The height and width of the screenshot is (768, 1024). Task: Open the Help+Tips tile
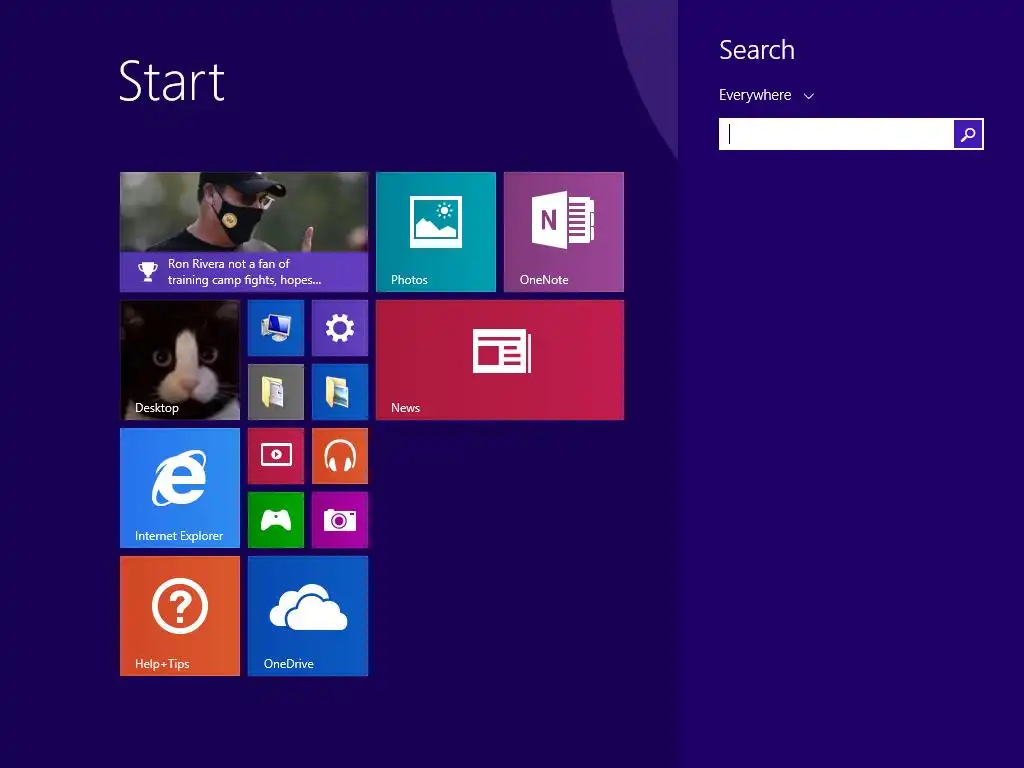coord(180,616)
